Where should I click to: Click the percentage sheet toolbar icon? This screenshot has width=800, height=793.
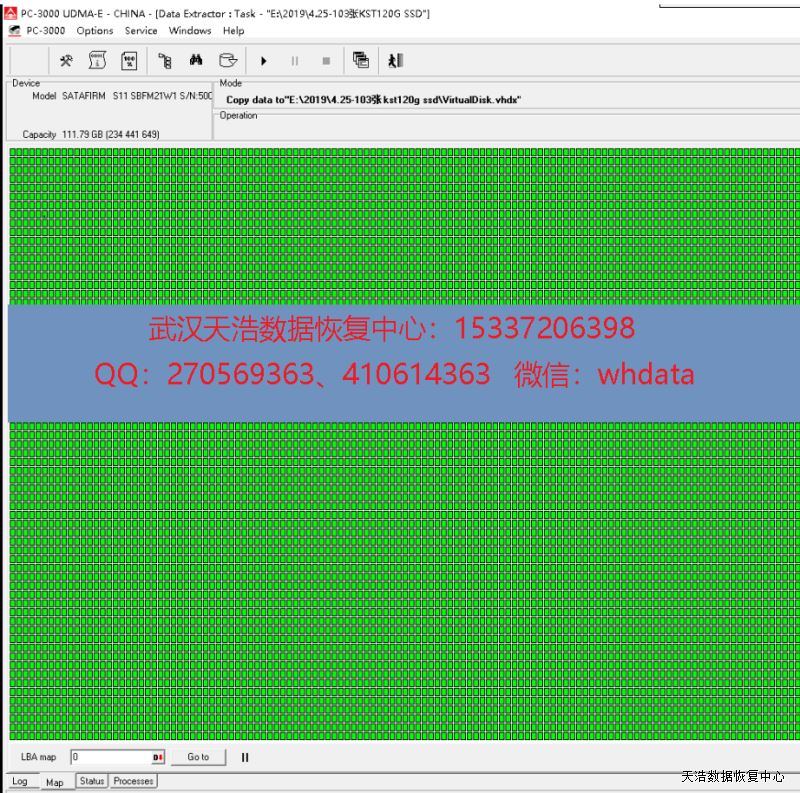(129, 61)
